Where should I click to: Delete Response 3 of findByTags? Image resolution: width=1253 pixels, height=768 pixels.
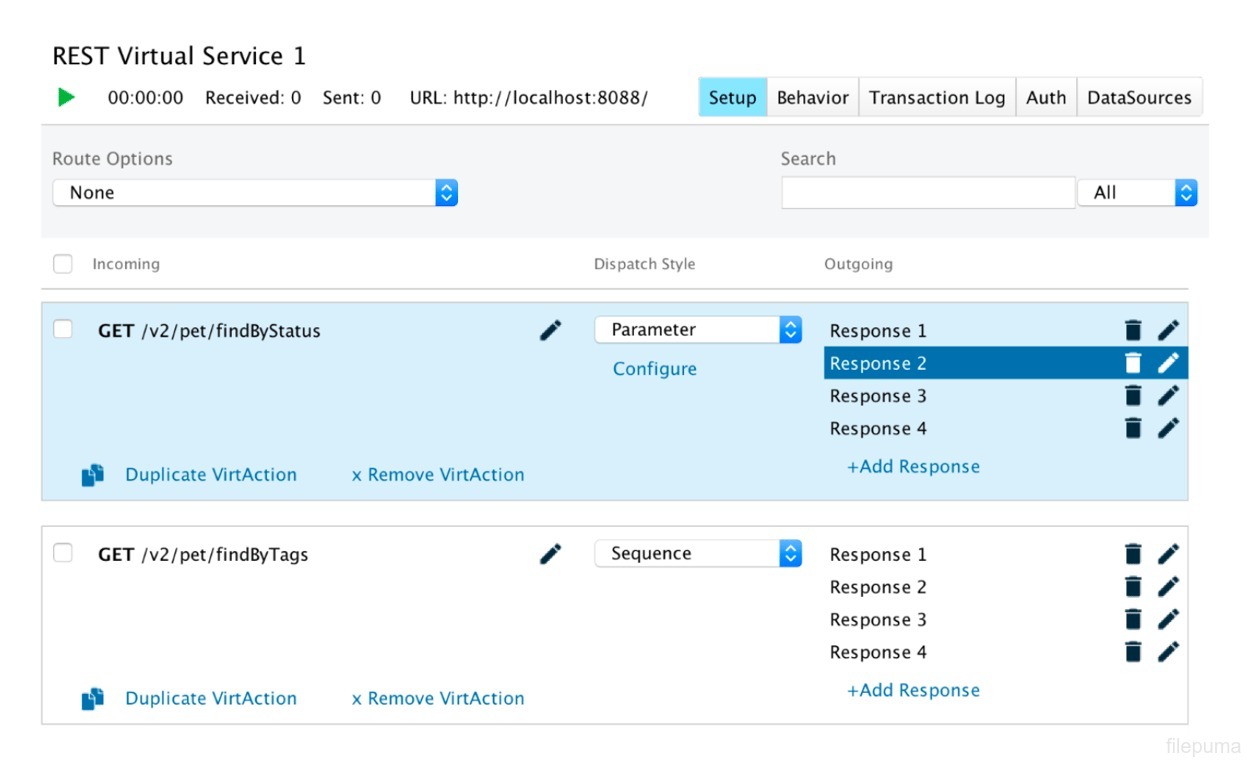coord(1132,619)
